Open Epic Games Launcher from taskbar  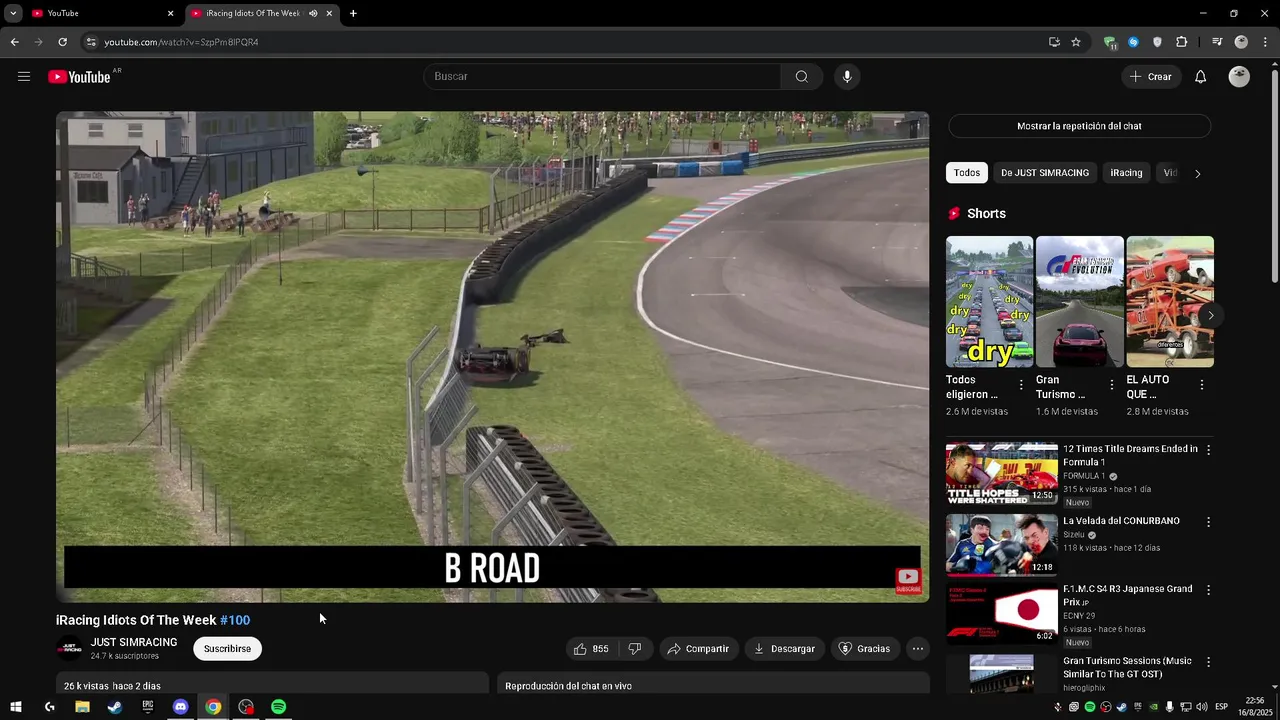click(x=148, y=707)
